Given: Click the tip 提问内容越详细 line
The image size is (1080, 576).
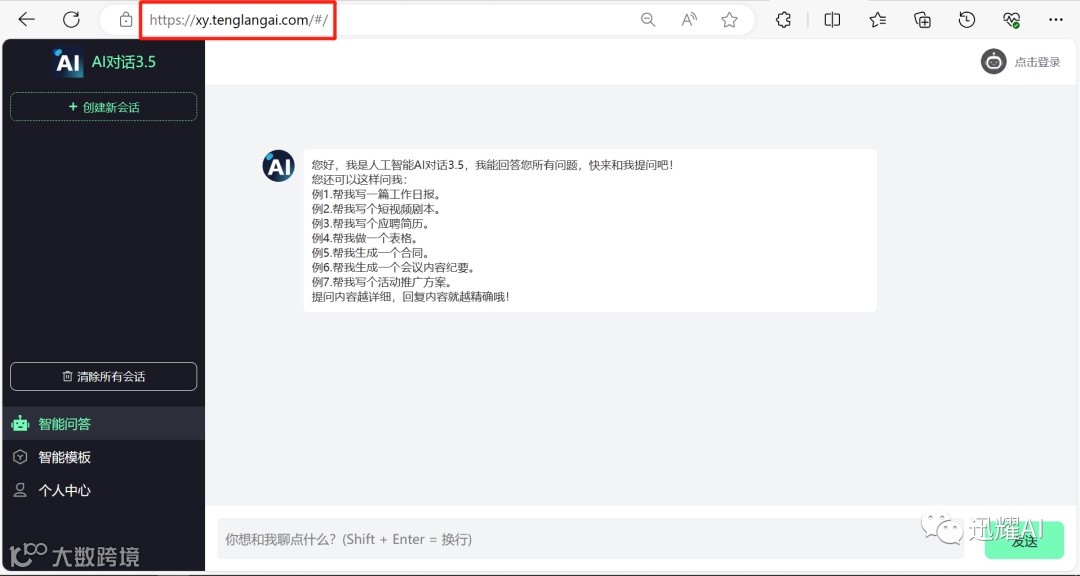Looking at the screenshot, I should [411, 297].
